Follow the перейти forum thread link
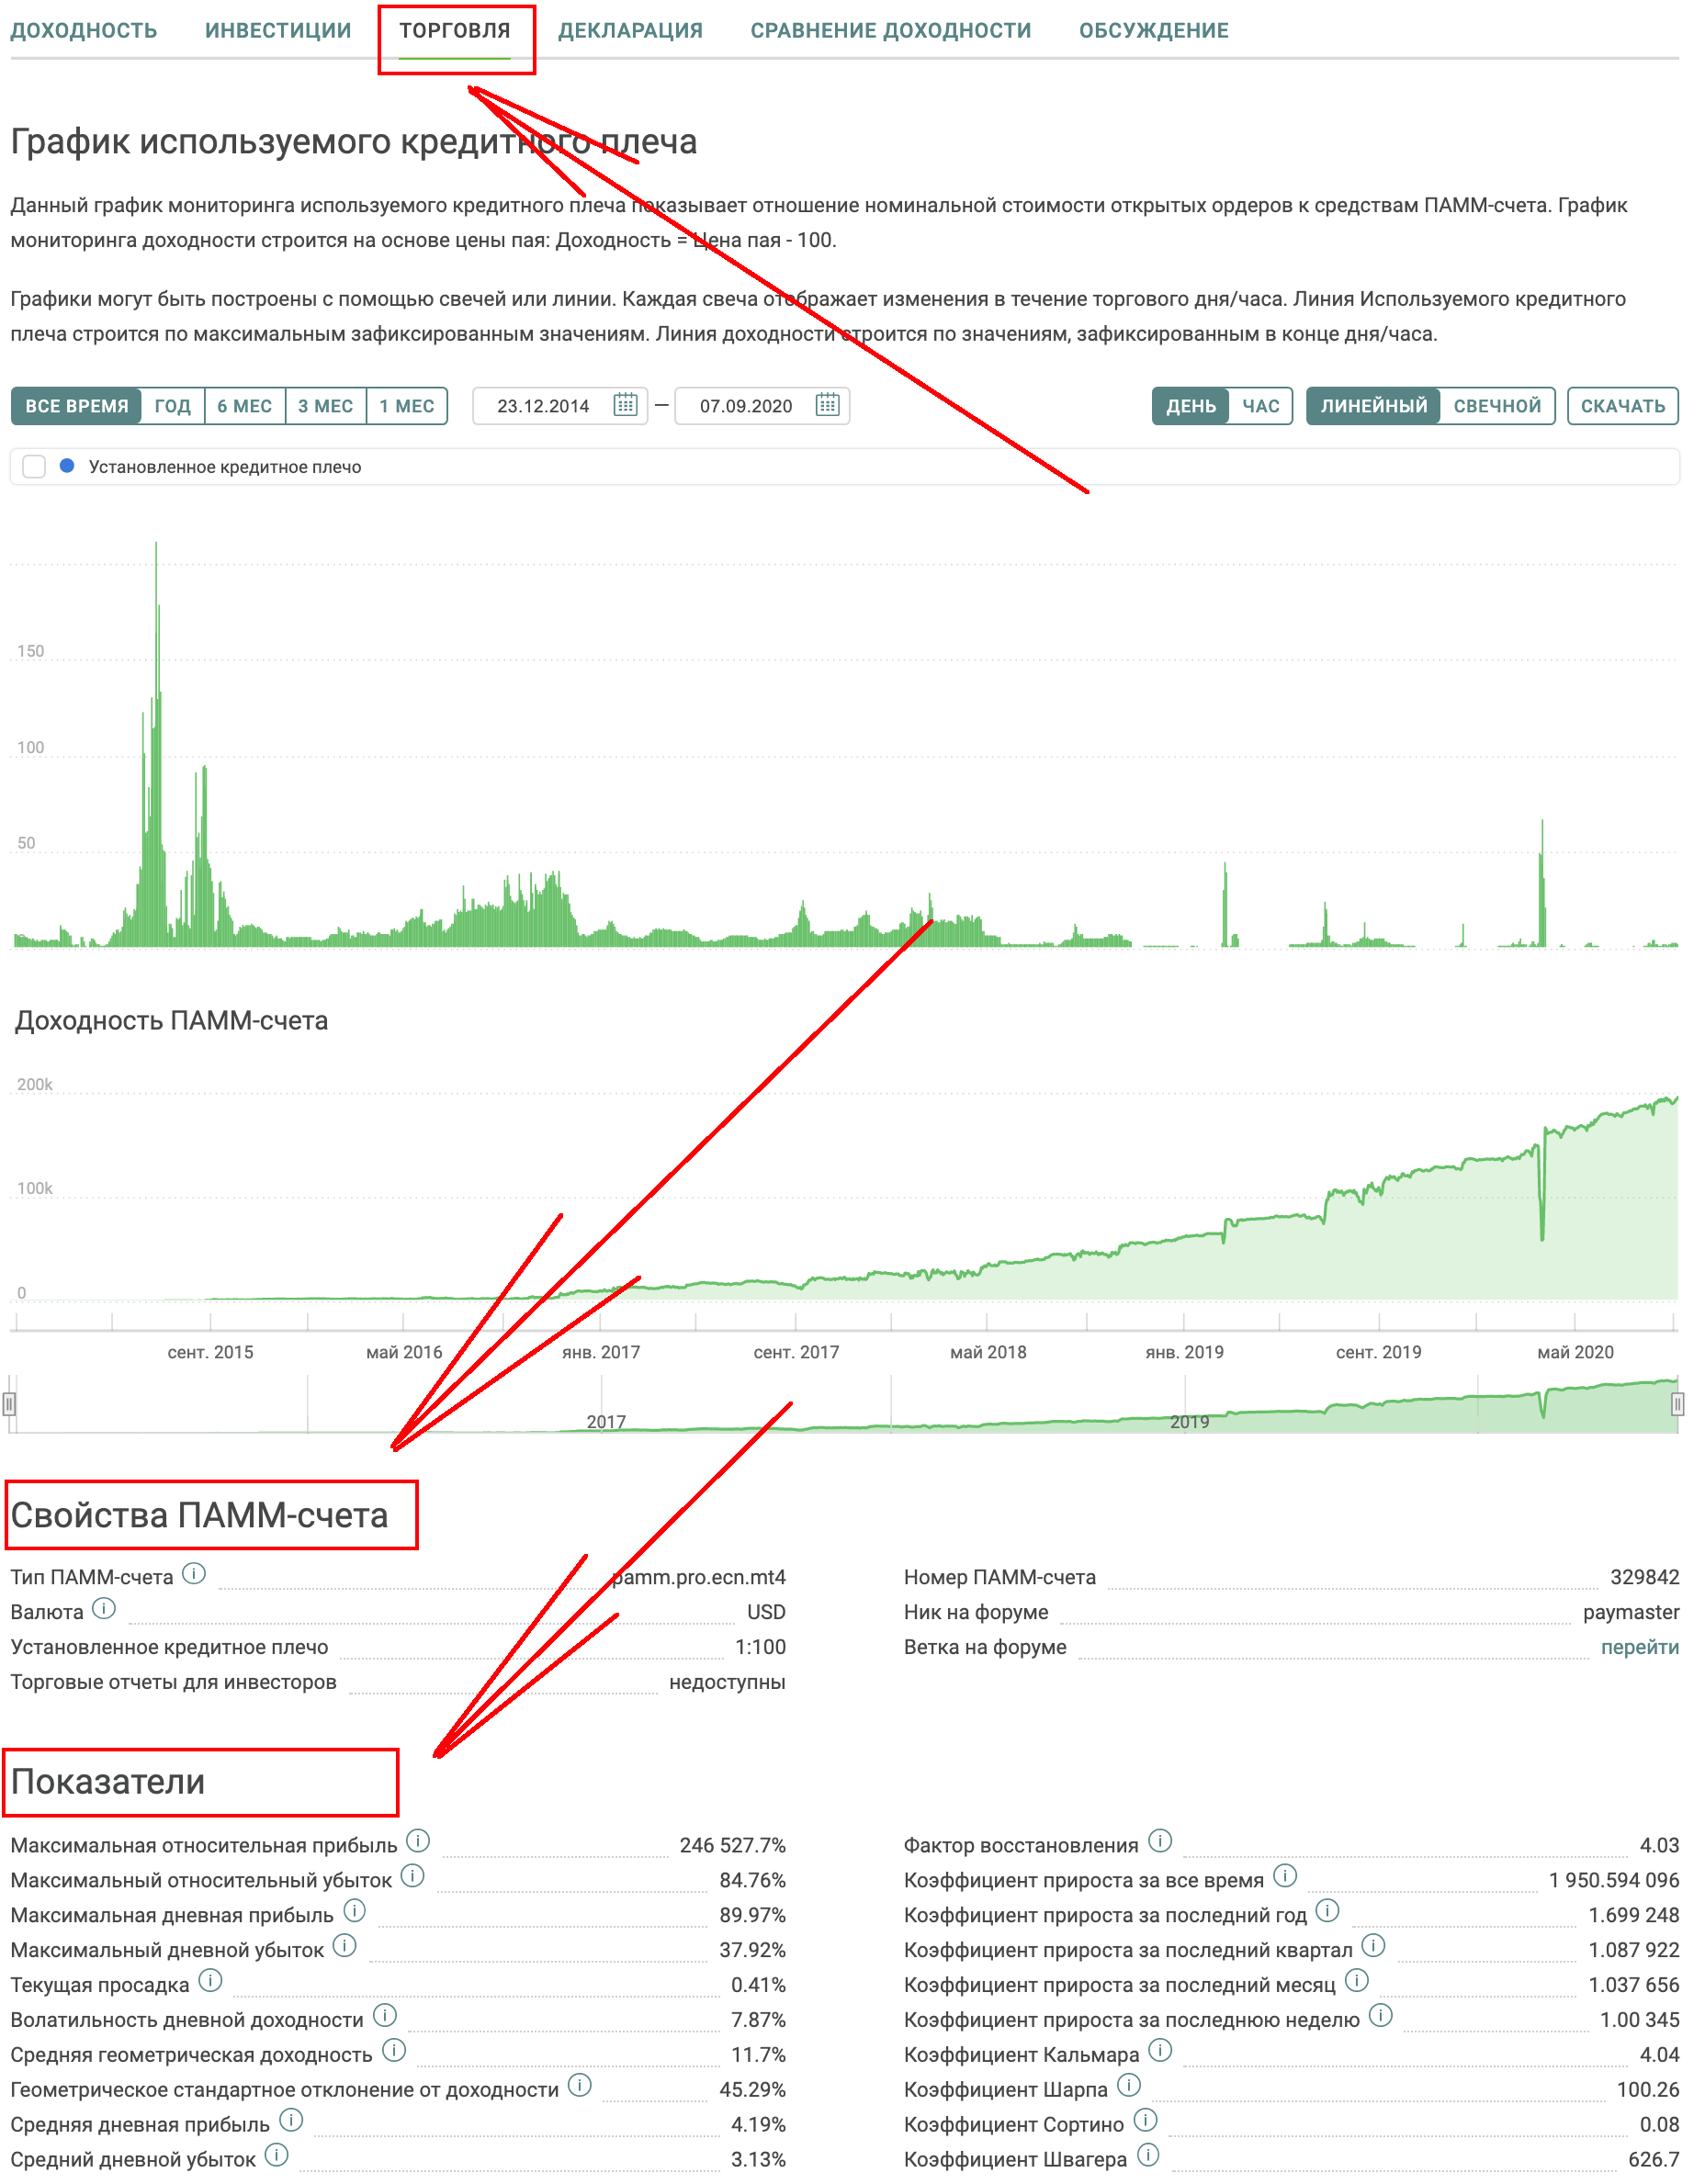Viewport: 1705px width, 2184px height. coord(1640,1647)
